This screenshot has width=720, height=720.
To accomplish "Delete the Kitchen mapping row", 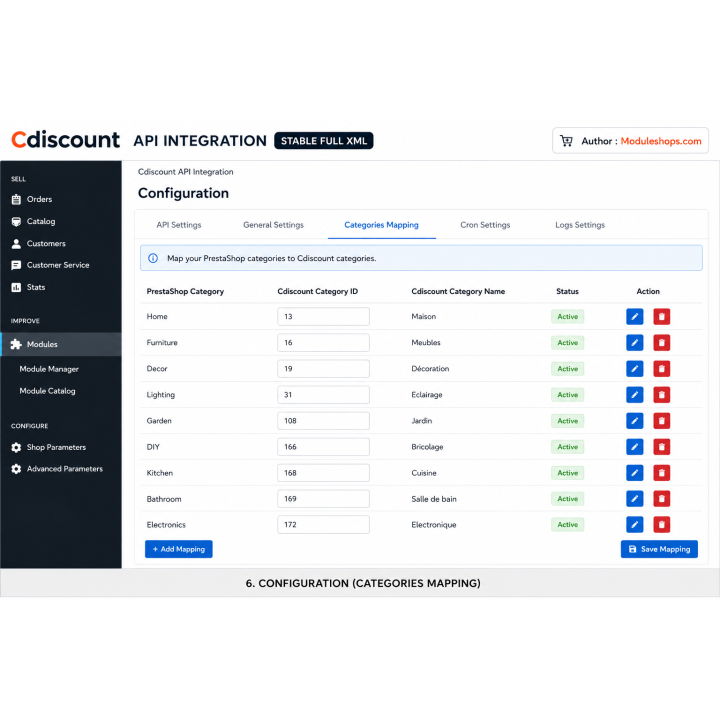I will [x=661, y=472].
